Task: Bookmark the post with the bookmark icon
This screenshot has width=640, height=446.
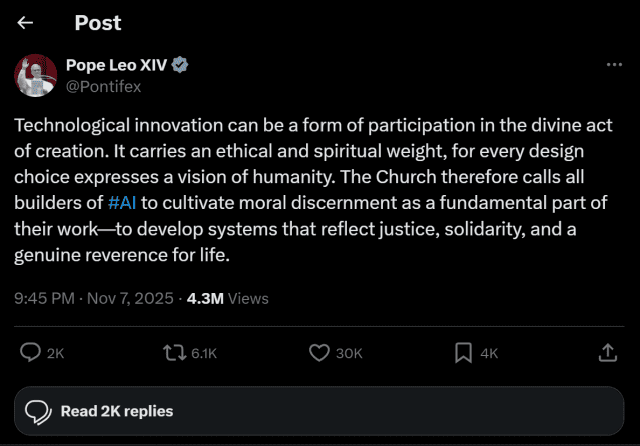Action: [x=464, y=352]
